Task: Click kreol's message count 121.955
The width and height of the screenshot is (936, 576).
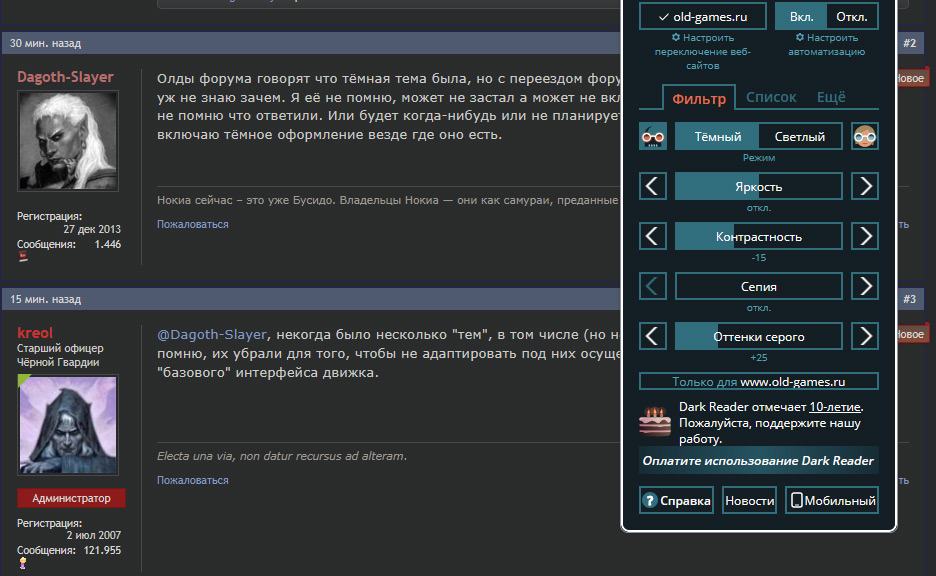Action: point(102,550)
